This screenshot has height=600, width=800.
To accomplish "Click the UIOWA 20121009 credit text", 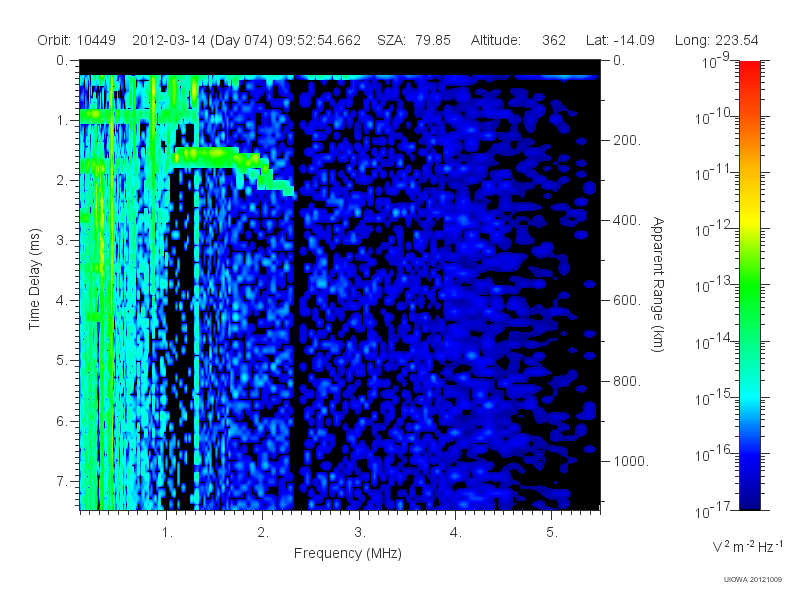I will point(753,579).
